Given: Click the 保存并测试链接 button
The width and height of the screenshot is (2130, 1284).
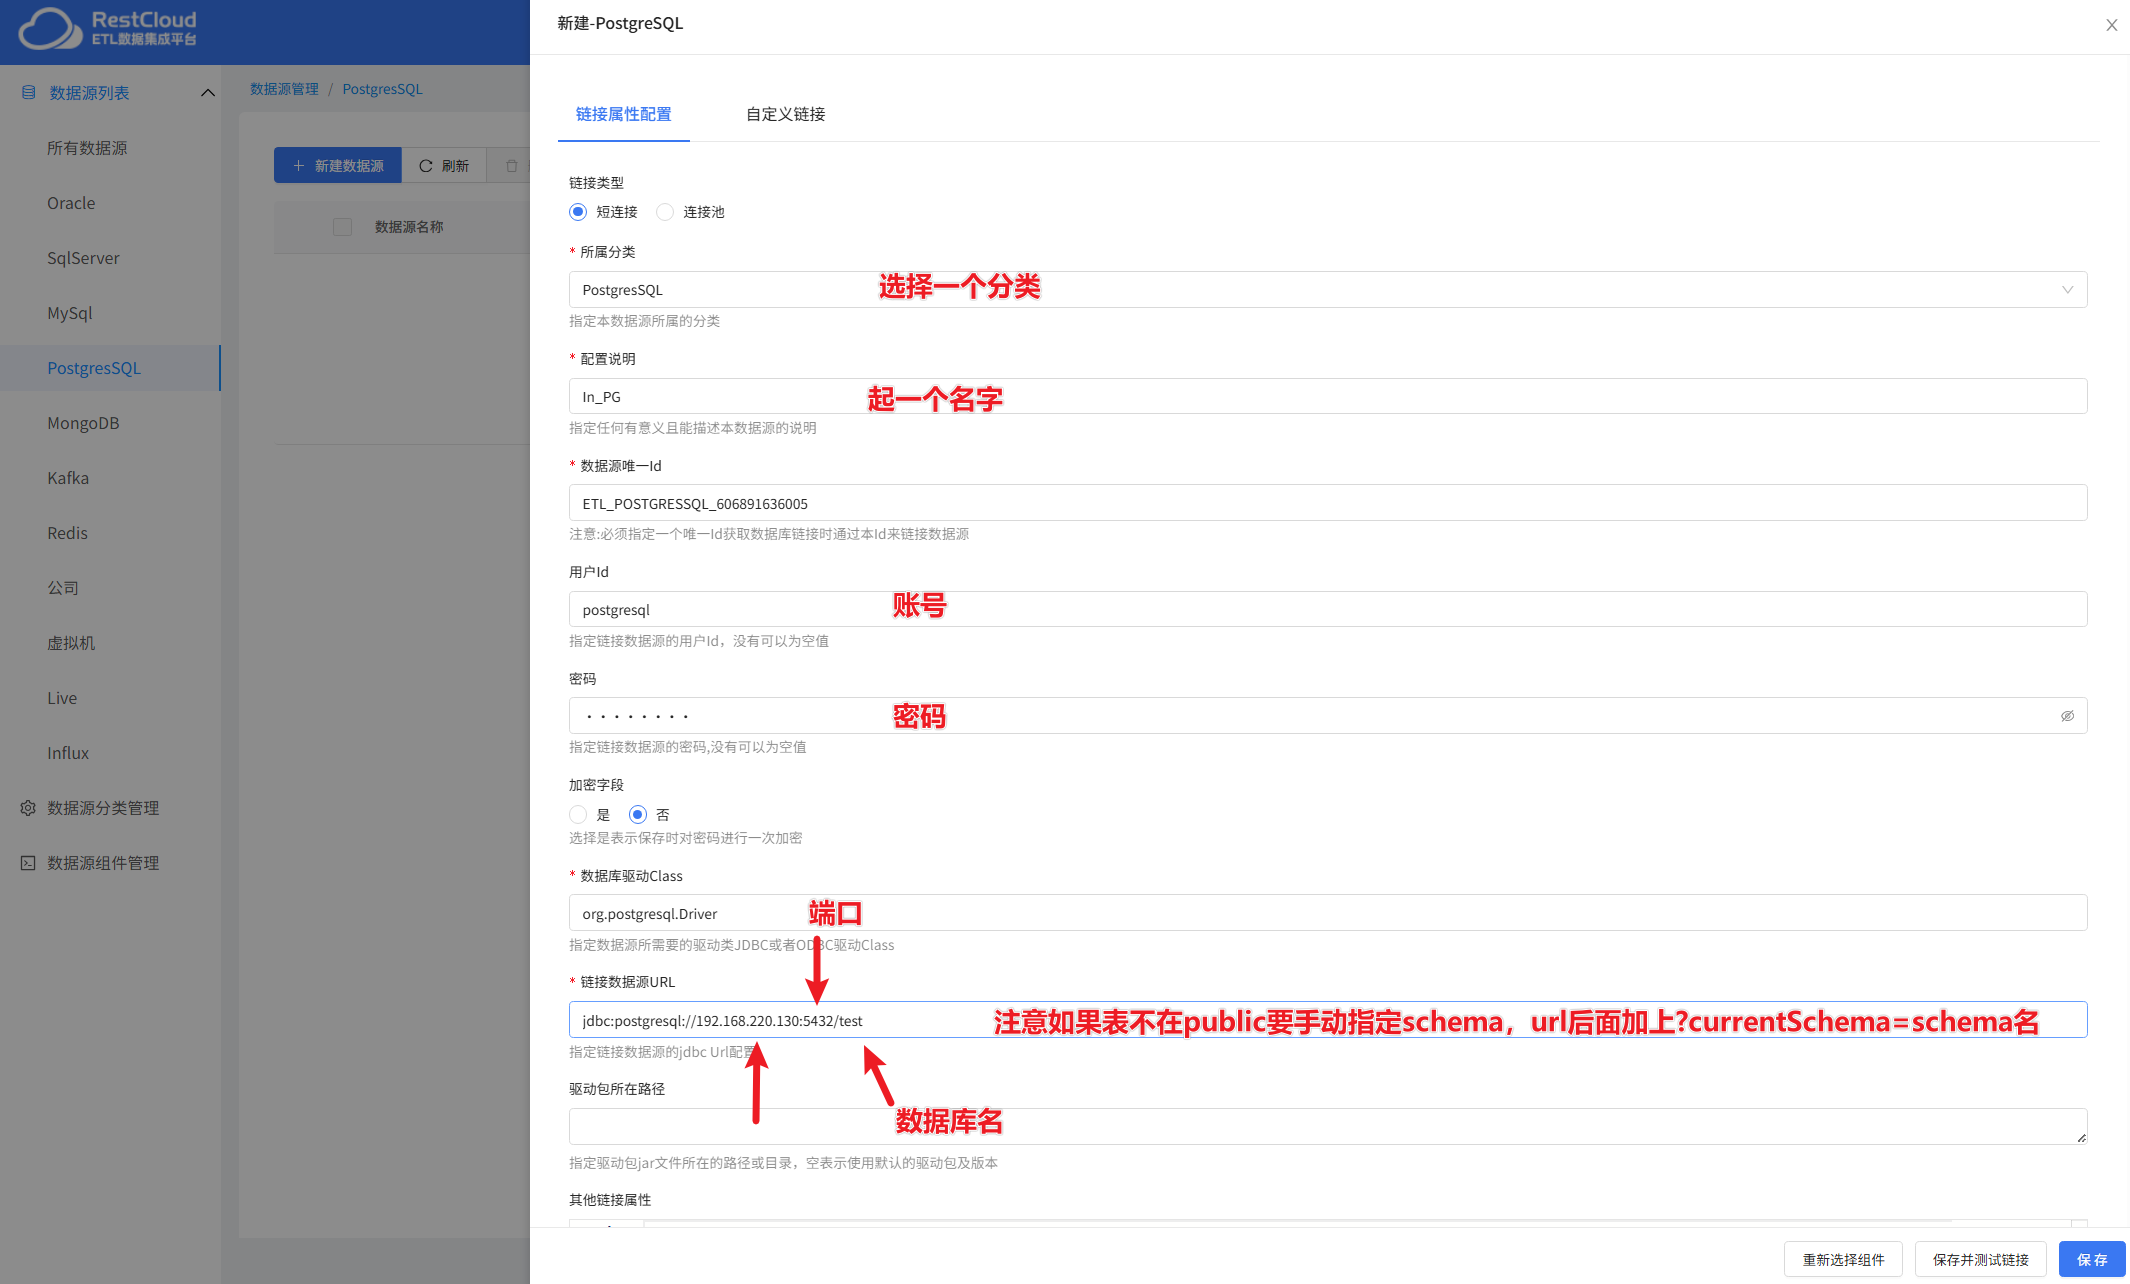Looking at the screenshot, I should (x=1981, y=1259).
